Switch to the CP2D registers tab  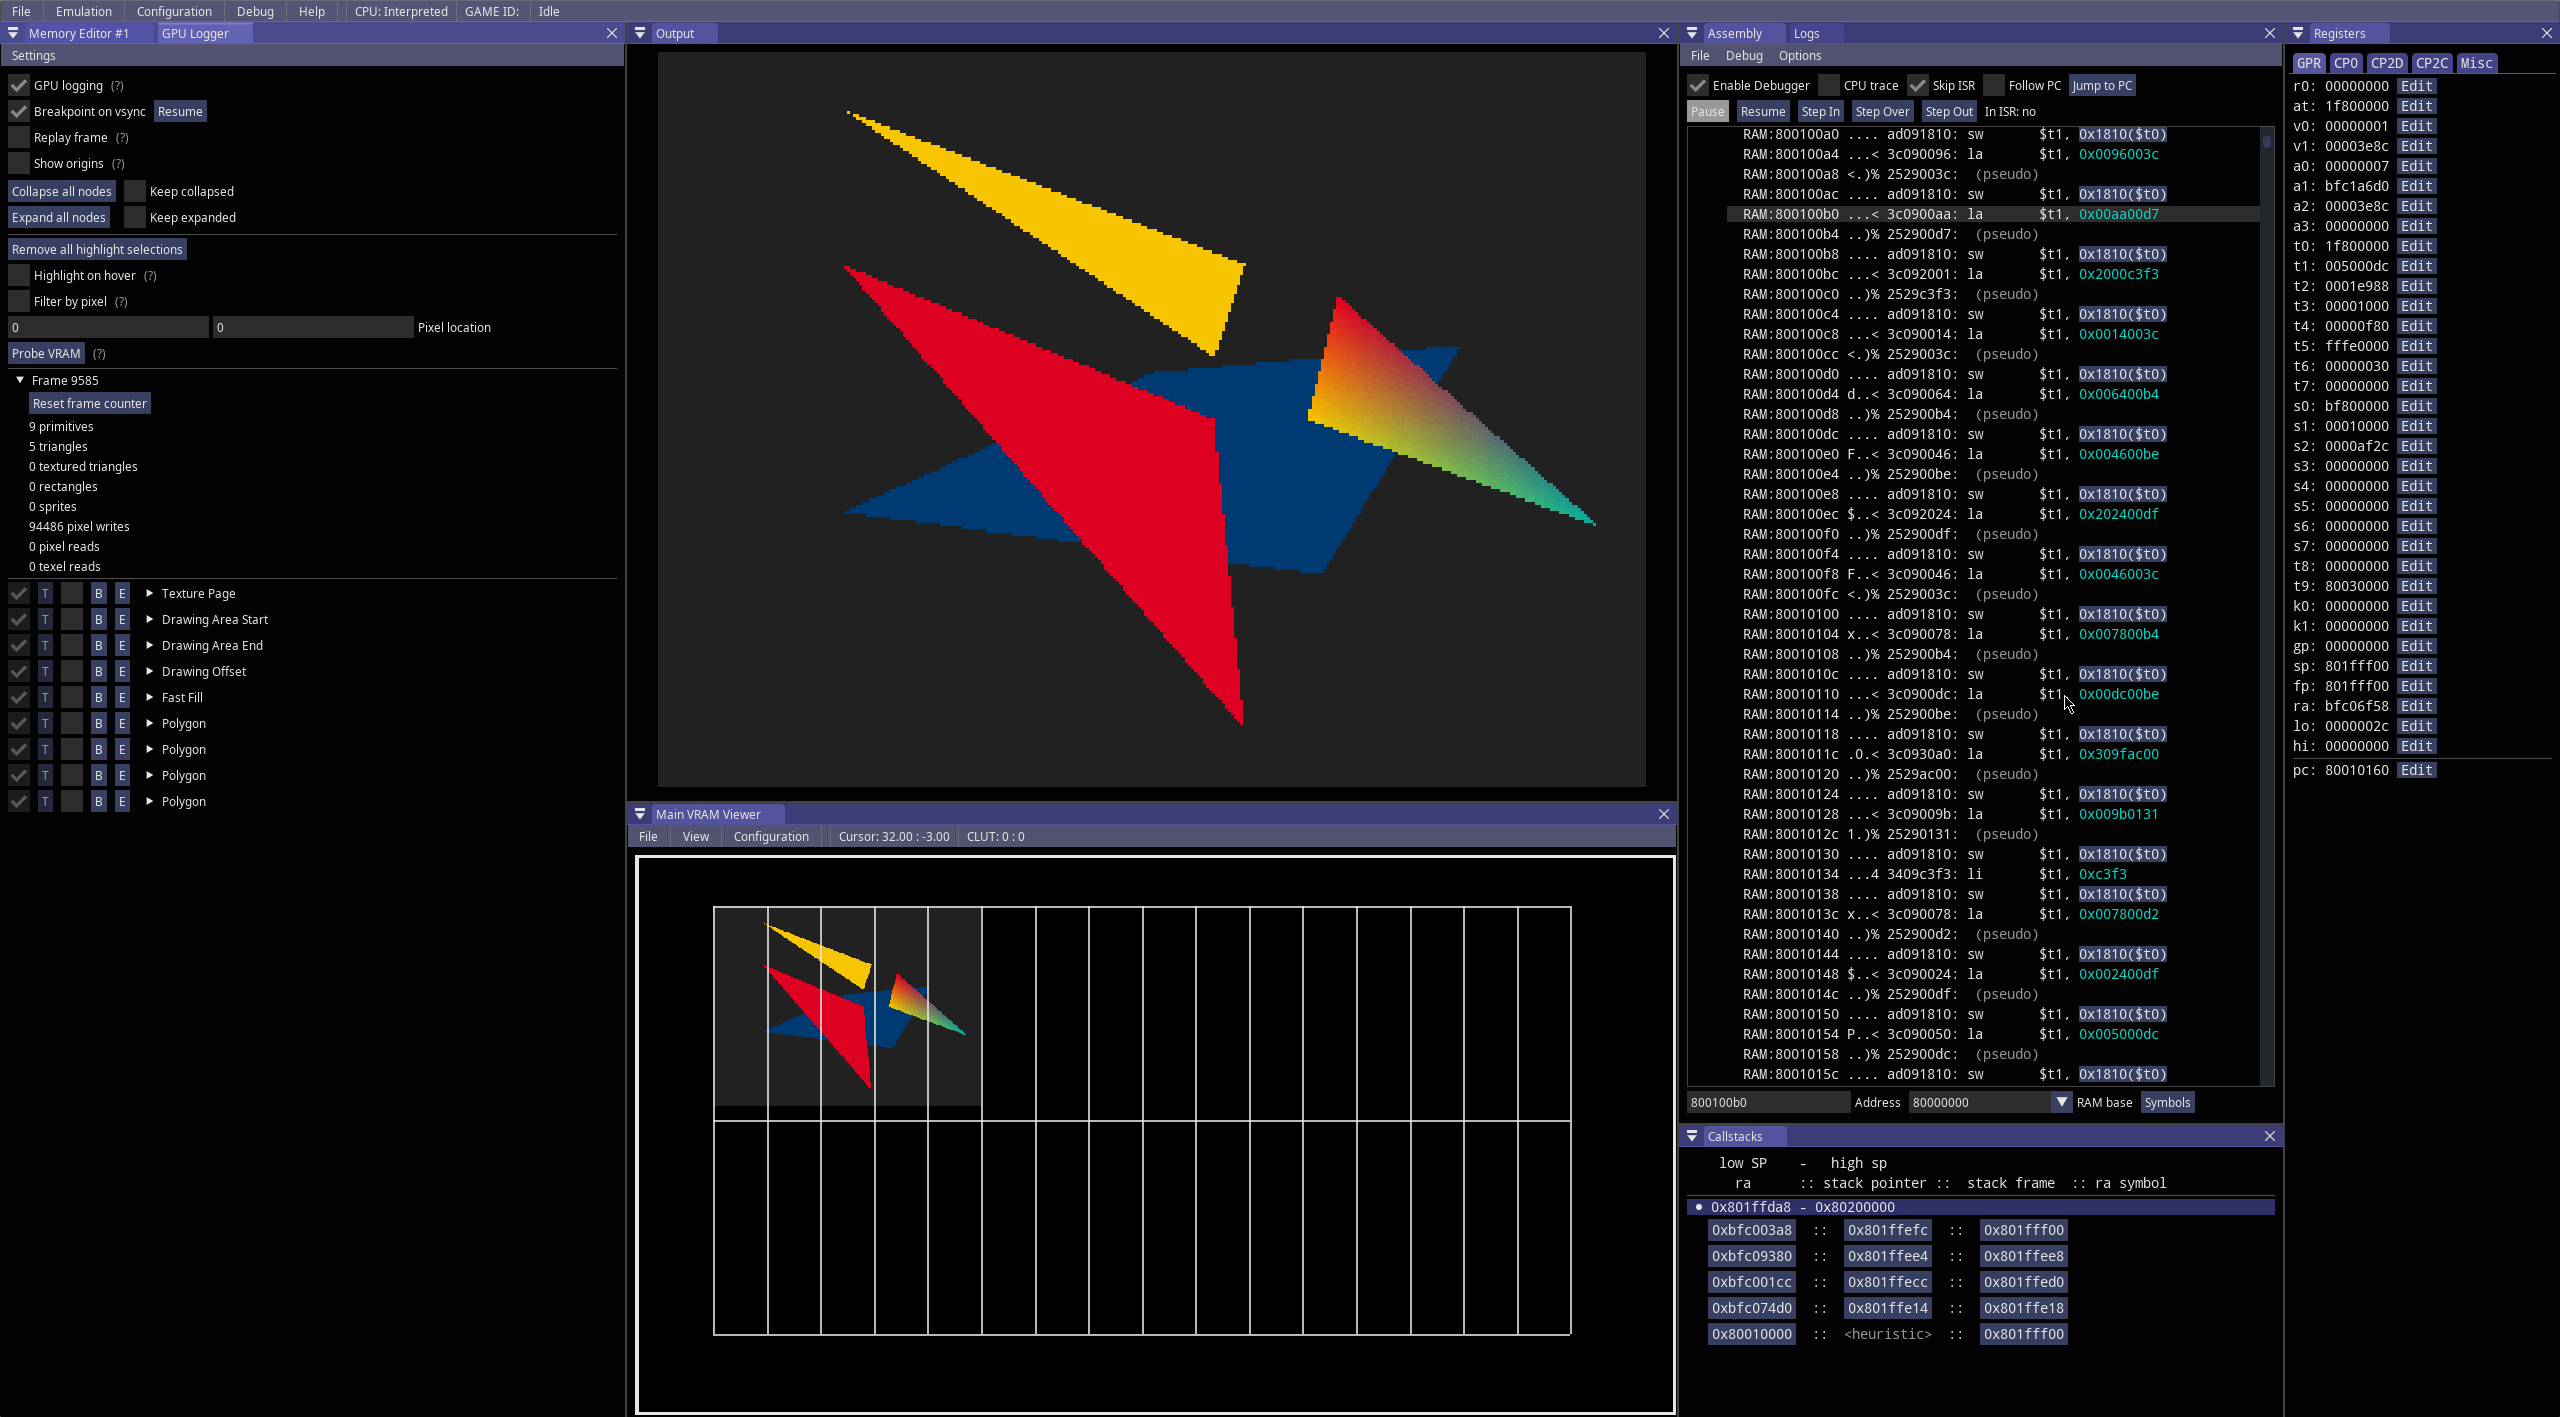[x=2386, y=63]
